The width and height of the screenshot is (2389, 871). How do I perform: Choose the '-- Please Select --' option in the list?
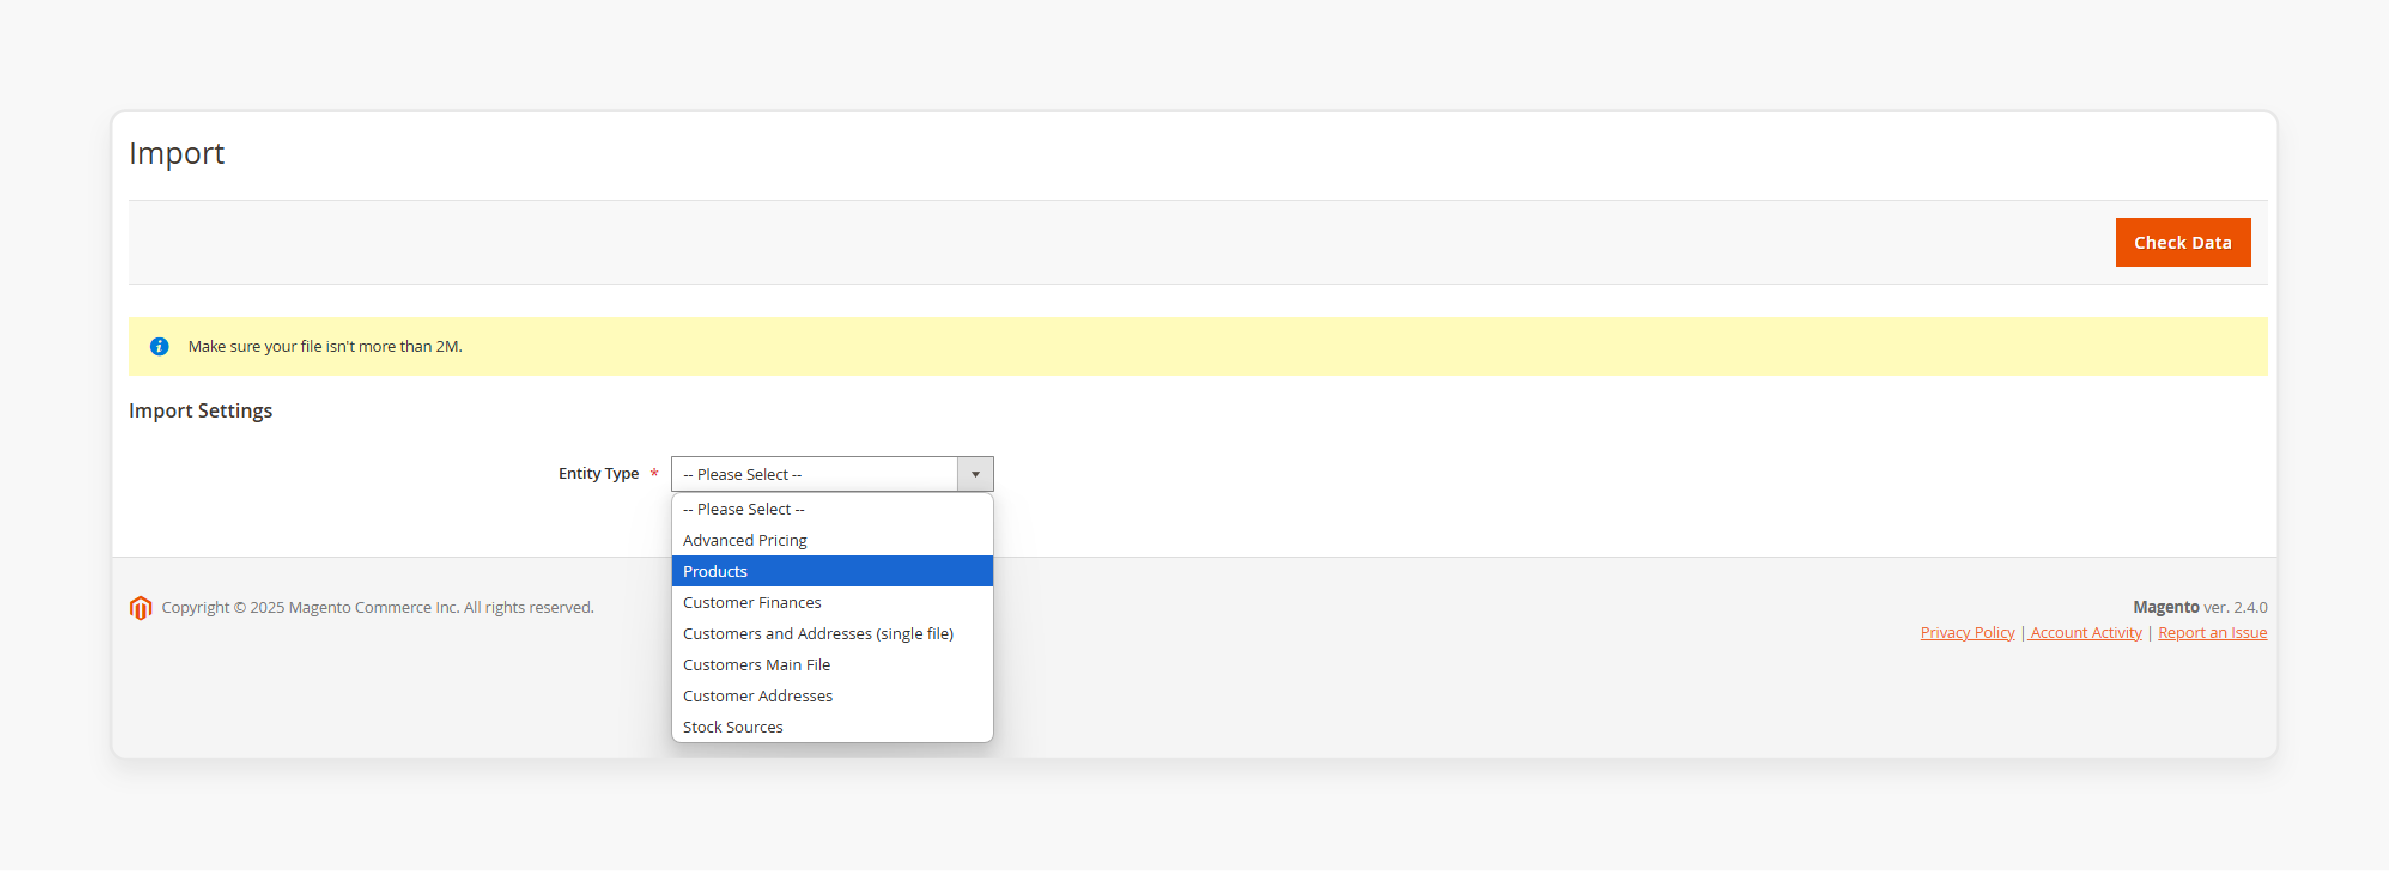point(832,509)
